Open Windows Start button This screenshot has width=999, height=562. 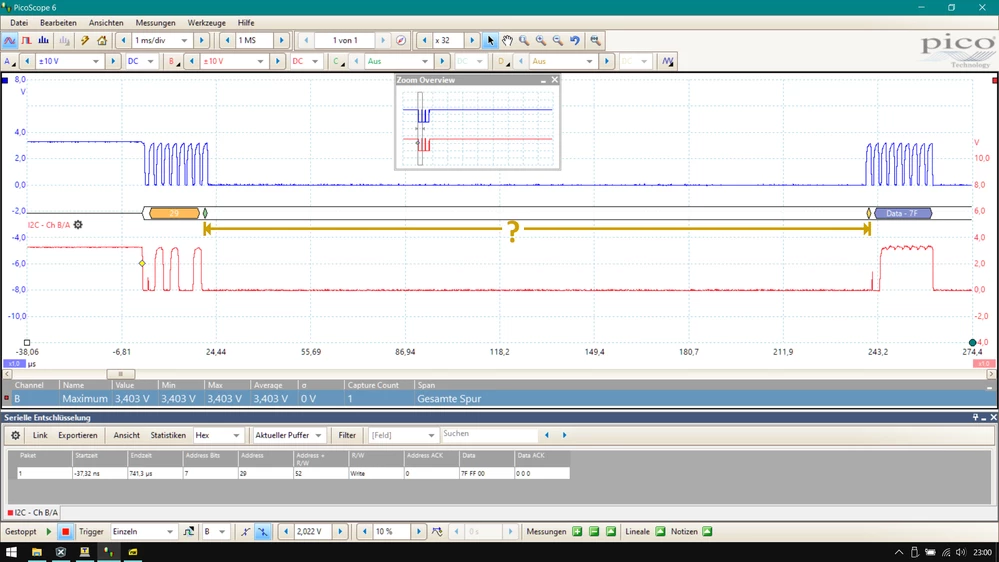11,552
